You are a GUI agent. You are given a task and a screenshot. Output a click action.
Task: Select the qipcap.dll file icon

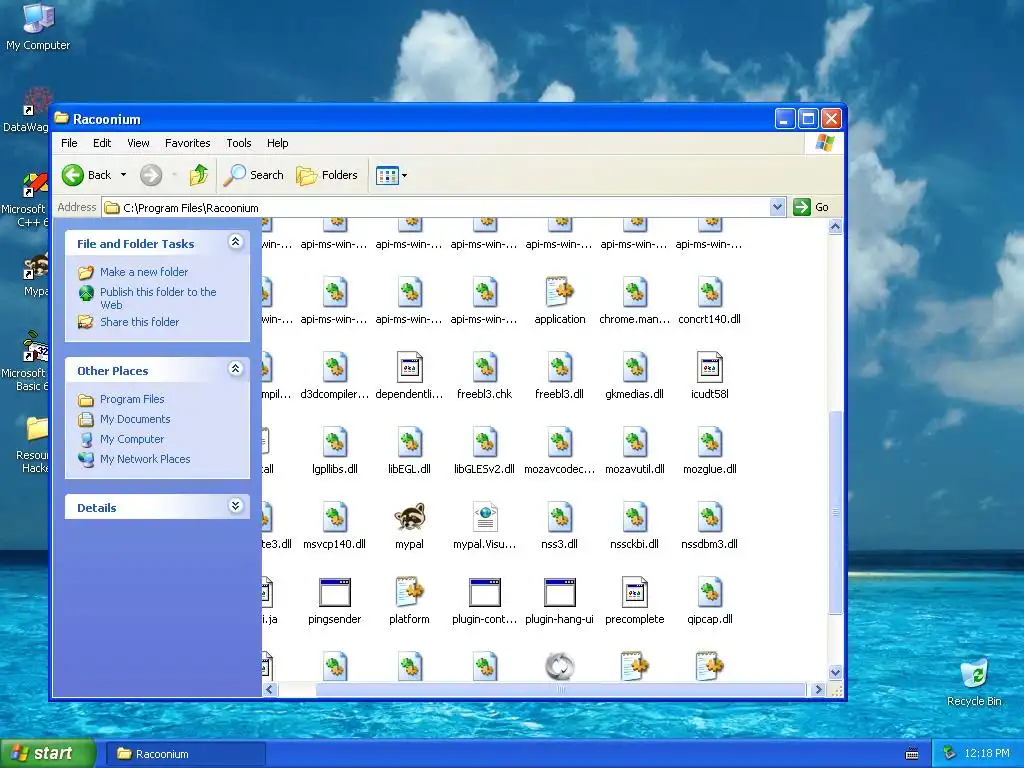click(710, 592)
